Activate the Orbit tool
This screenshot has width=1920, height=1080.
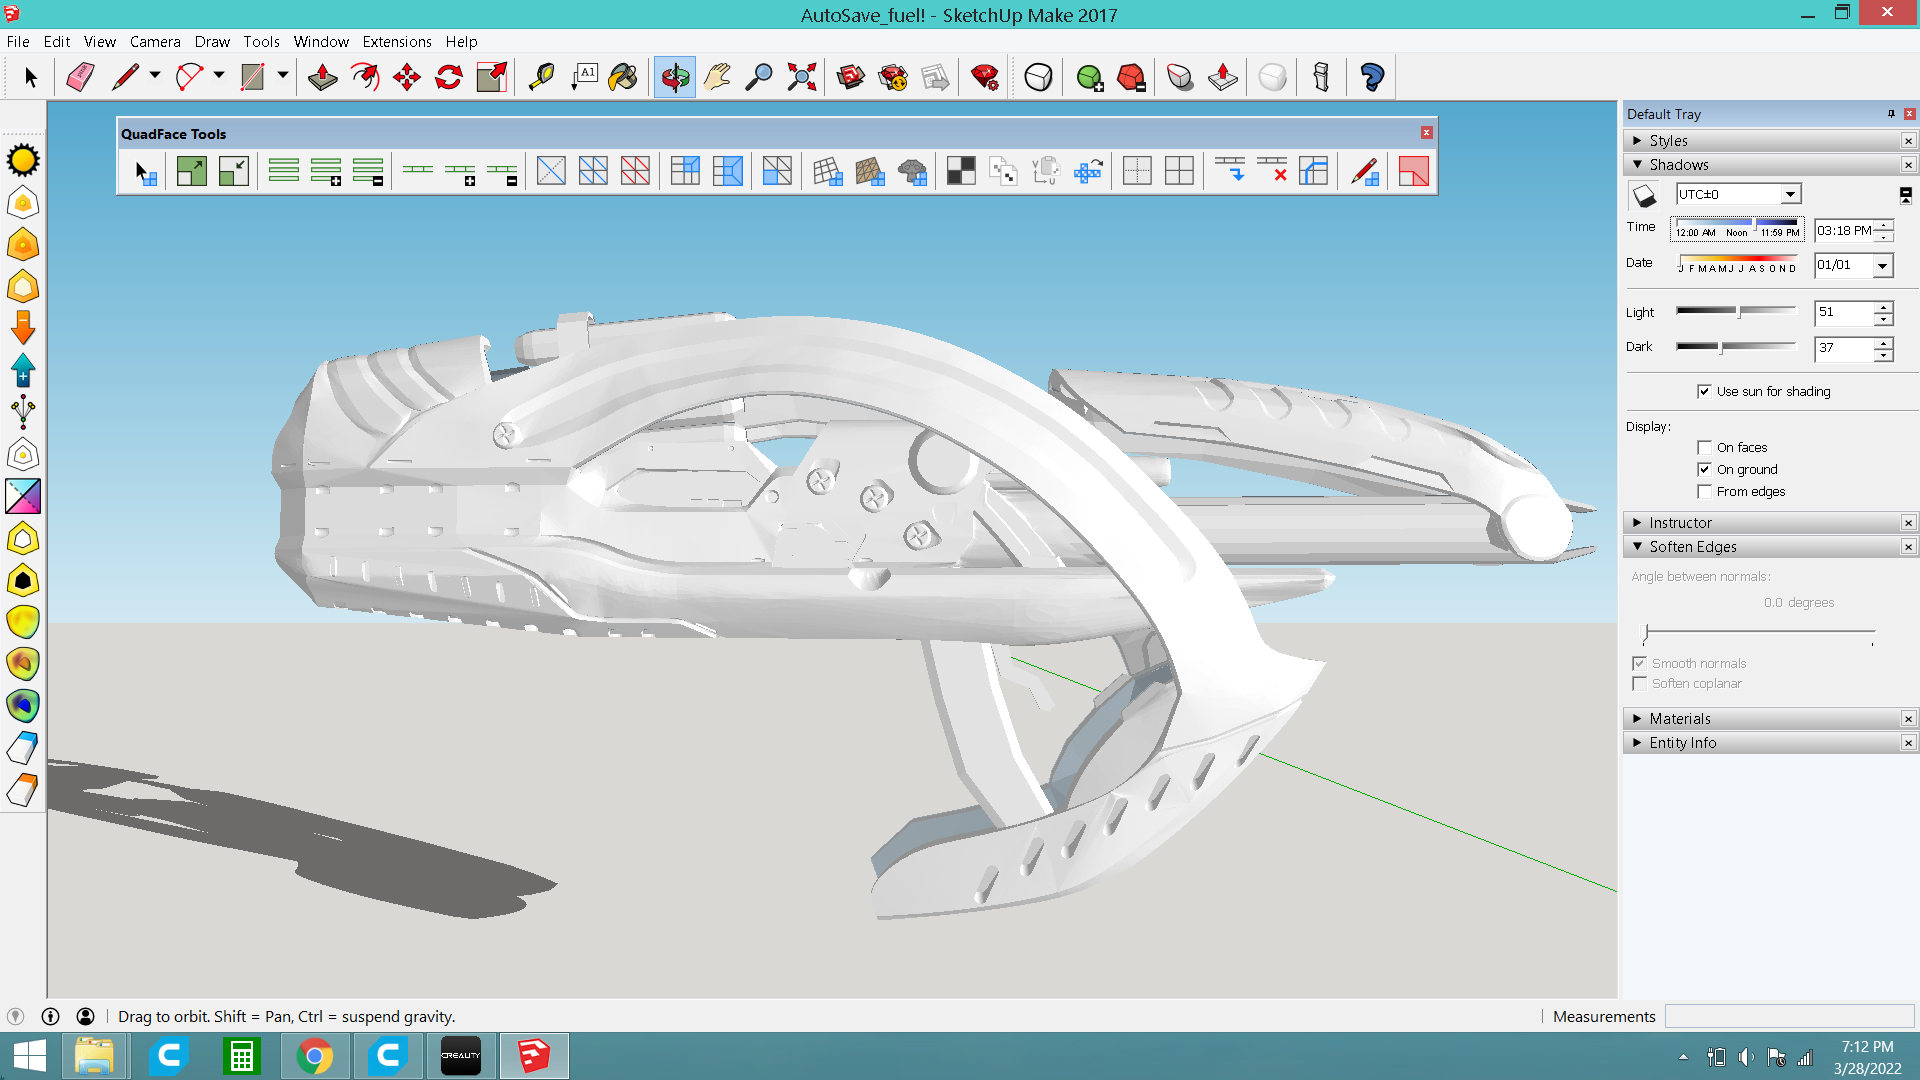tap(675, 77)
